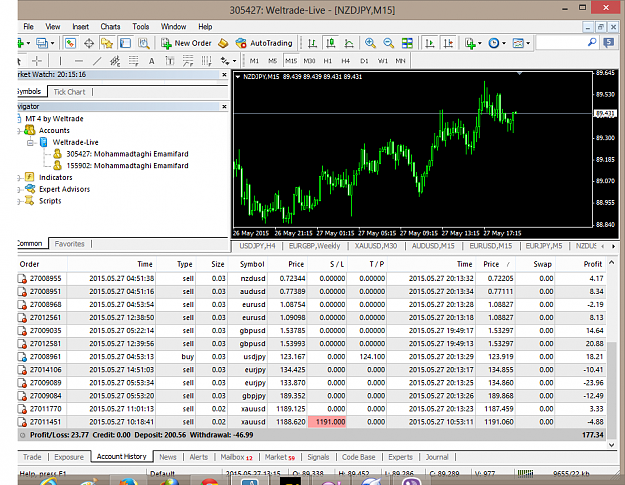Open the Tools menu
Viewport: 625px width, 485px height.
click(x=141, y=27)
